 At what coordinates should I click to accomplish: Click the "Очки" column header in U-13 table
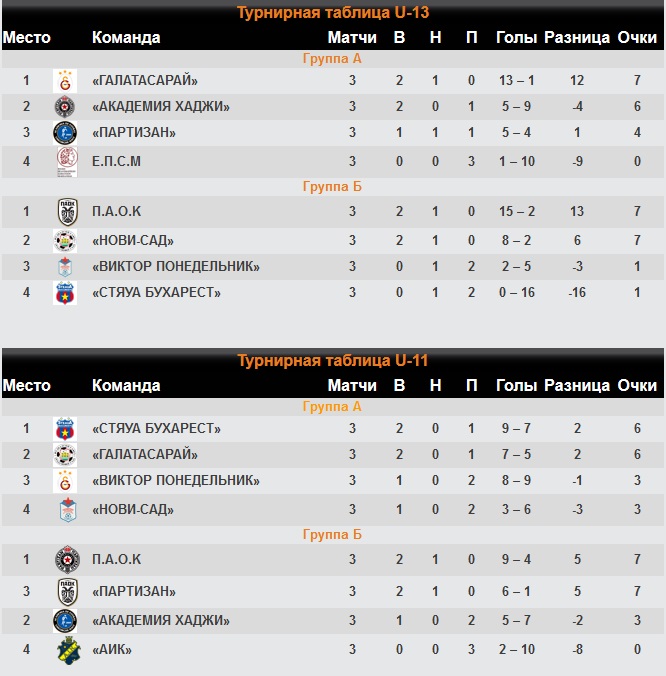coord(637,38)
